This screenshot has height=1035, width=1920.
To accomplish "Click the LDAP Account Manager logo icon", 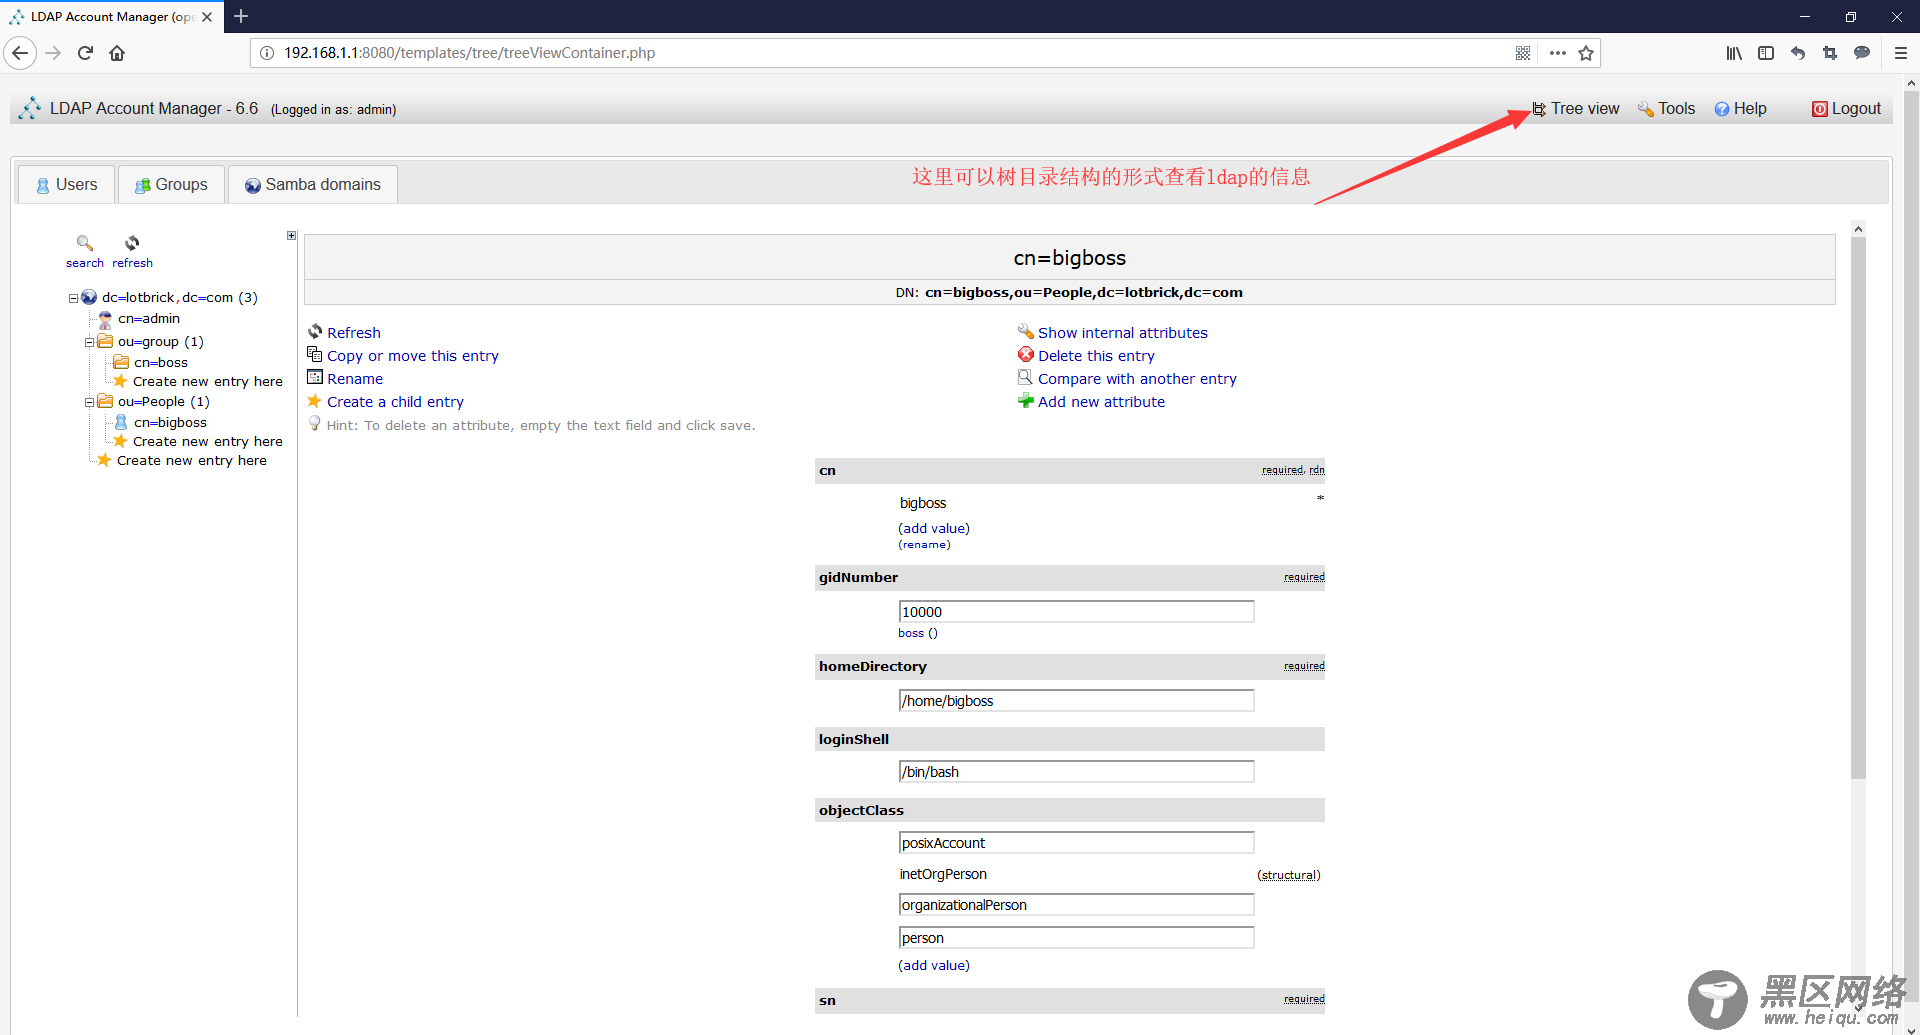I will (30, 108).
